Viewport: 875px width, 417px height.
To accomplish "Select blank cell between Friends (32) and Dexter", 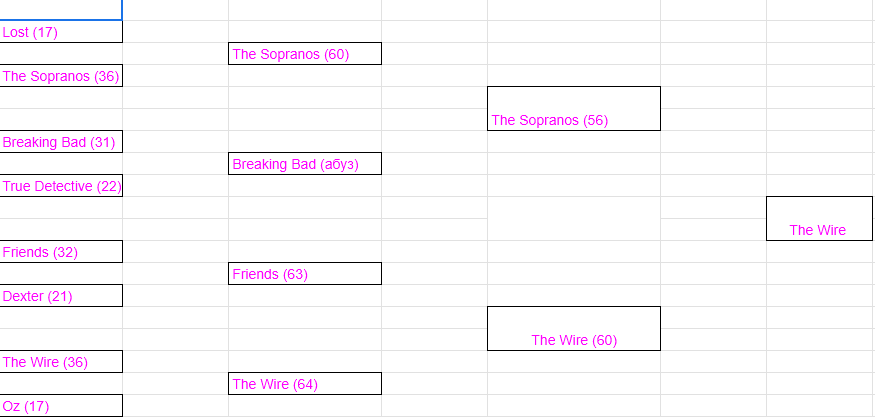I will click(61, 274).
